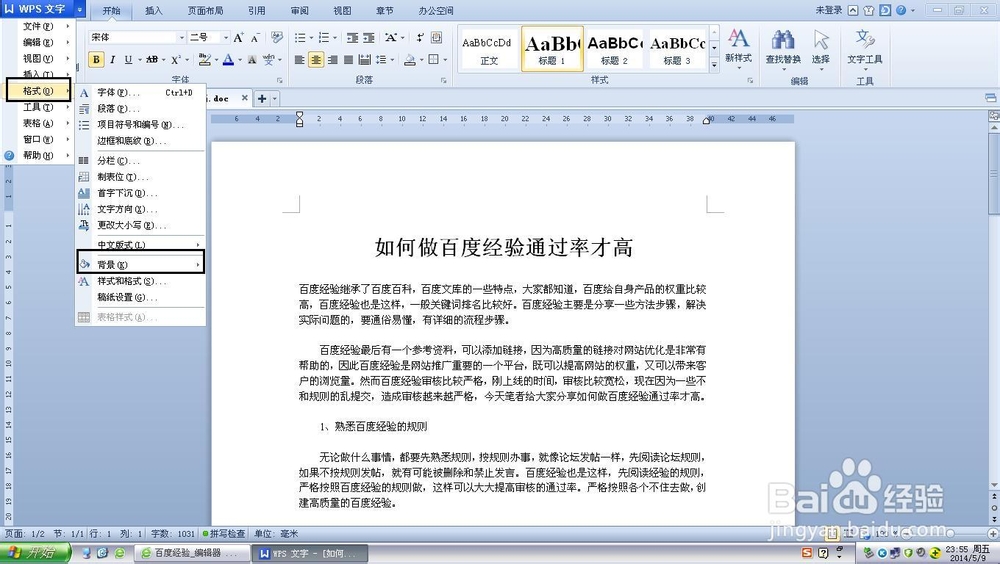1000x564 pixels.
Task: Toggle Bold formatting
Action: [96, 59]
